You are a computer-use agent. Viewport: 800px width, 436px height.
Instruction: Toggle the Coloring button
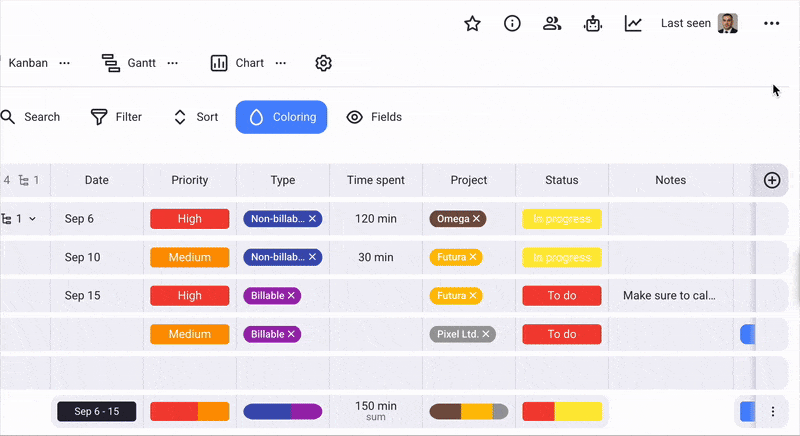(x=281, y=117)
